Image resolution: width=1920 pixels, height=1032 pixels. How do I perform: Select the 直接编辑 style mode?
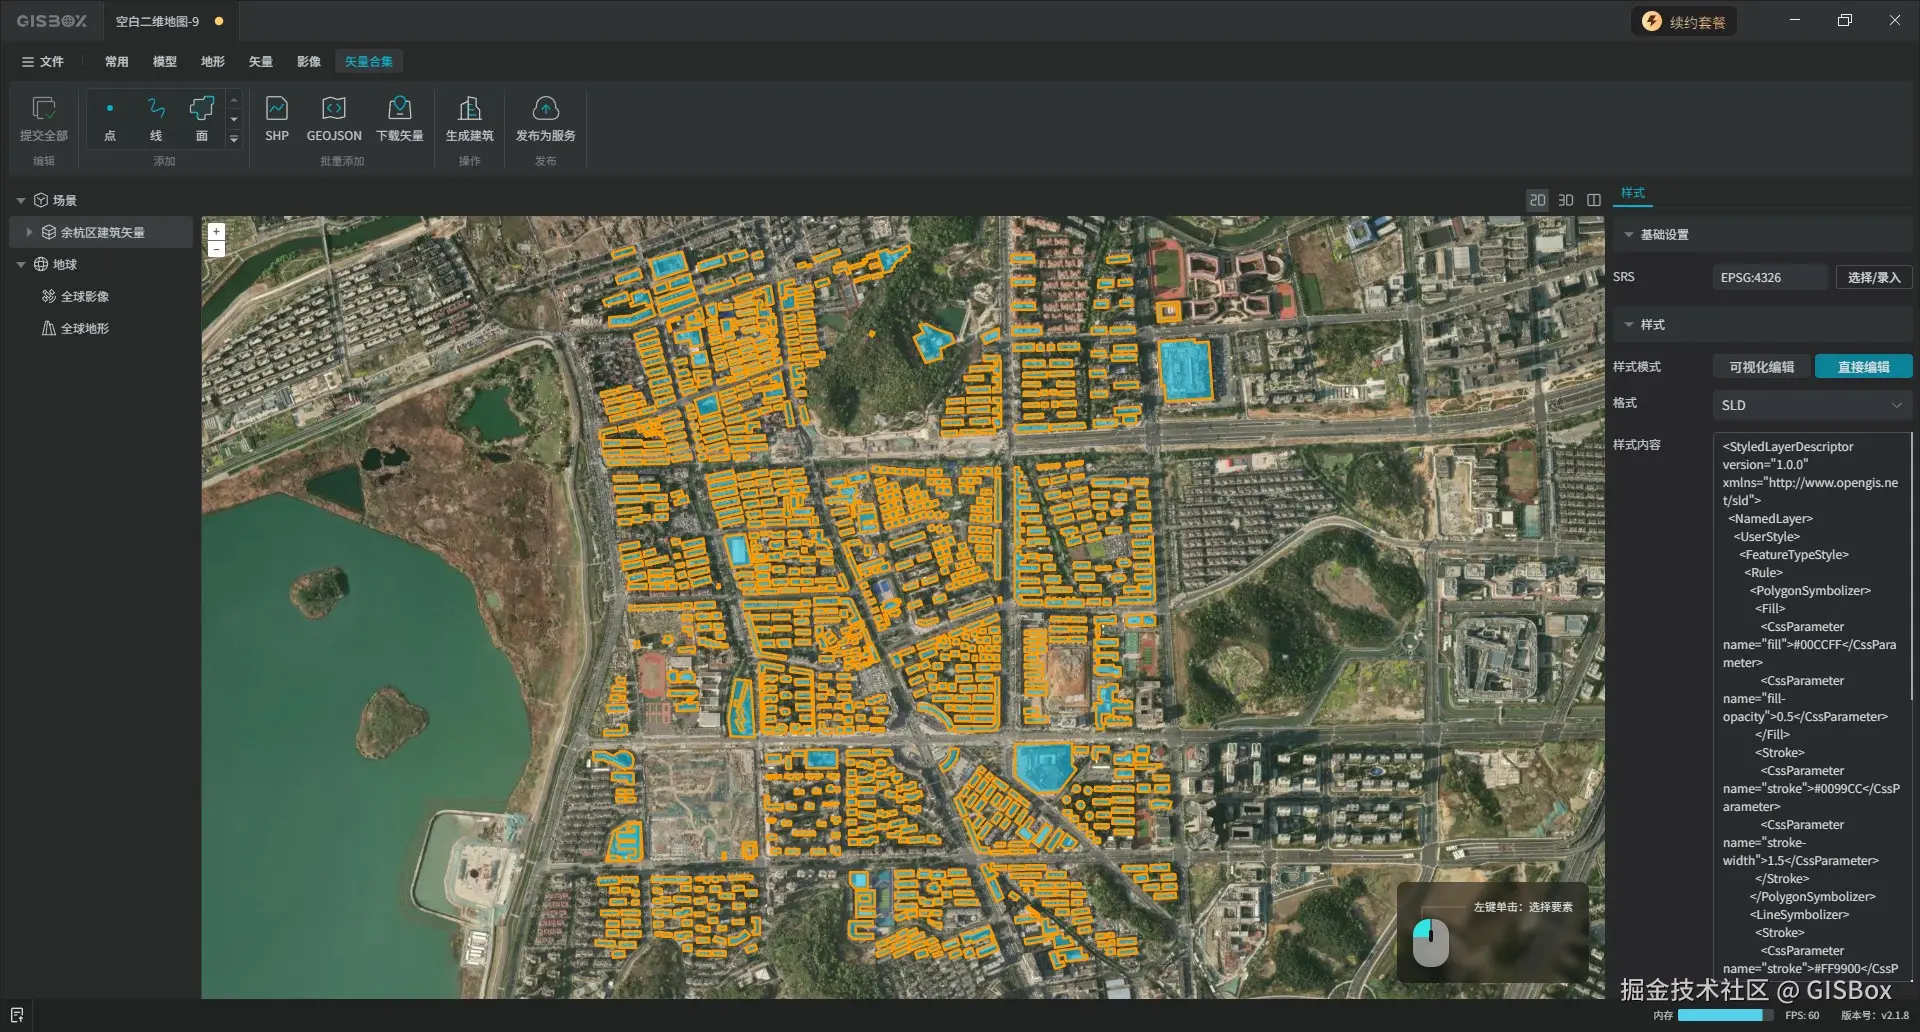point(1864,367)
